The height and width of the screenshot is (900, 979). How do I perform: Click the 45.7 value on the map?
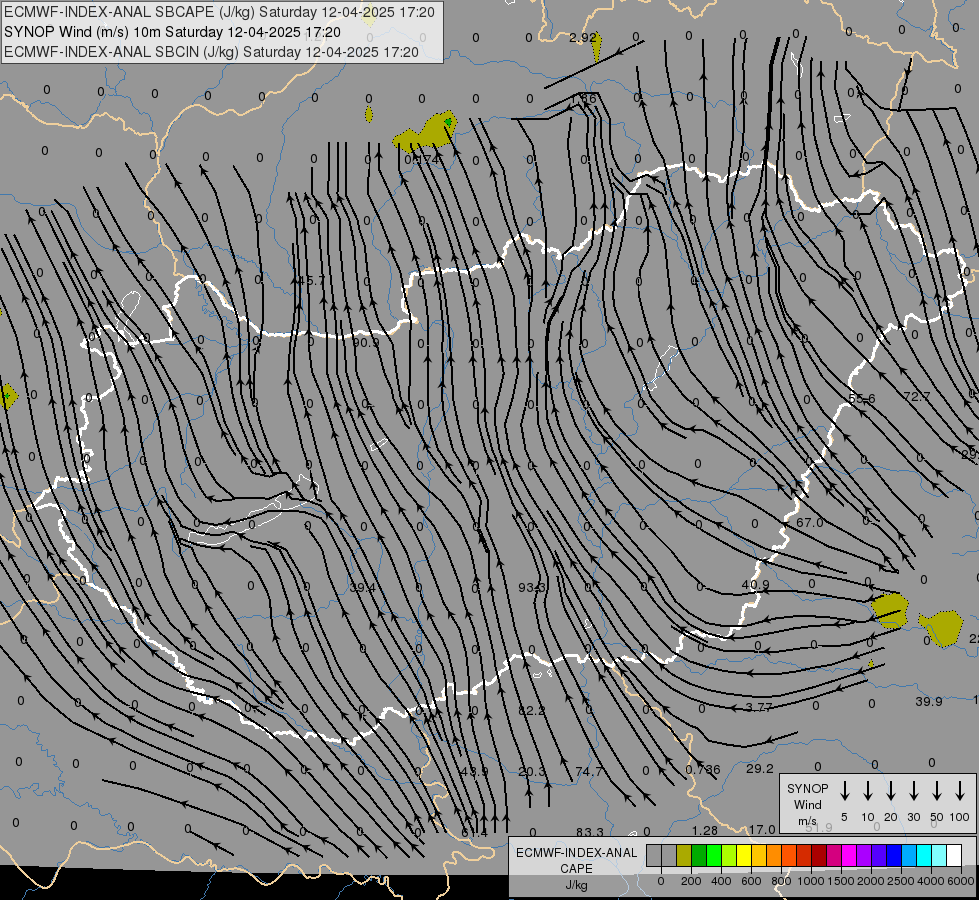coord(312,280)
